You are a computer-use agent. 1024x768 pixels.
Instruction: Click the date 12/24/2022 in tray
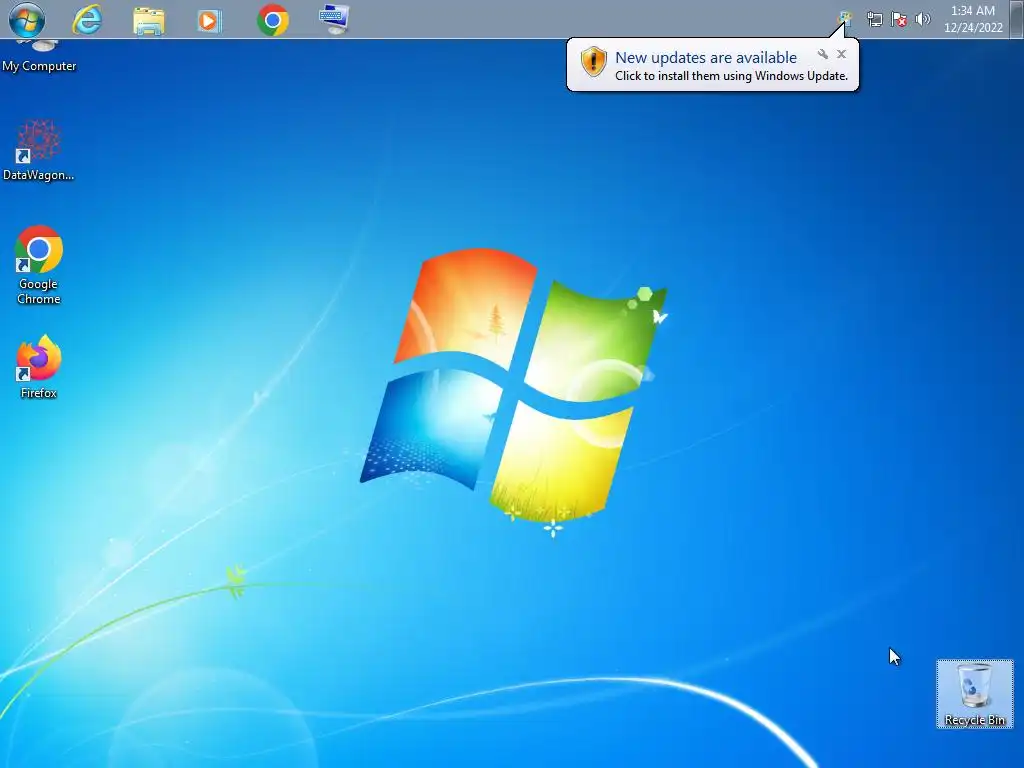[x=973, y=27]
